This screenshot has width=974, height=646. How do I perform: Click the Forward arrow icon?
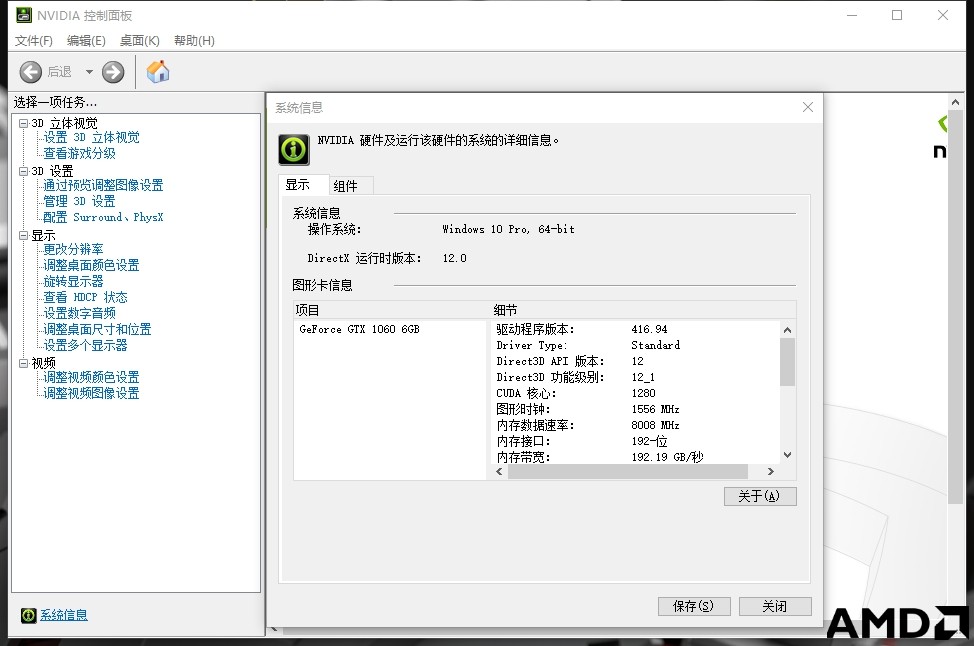click(x=113, y=72)
